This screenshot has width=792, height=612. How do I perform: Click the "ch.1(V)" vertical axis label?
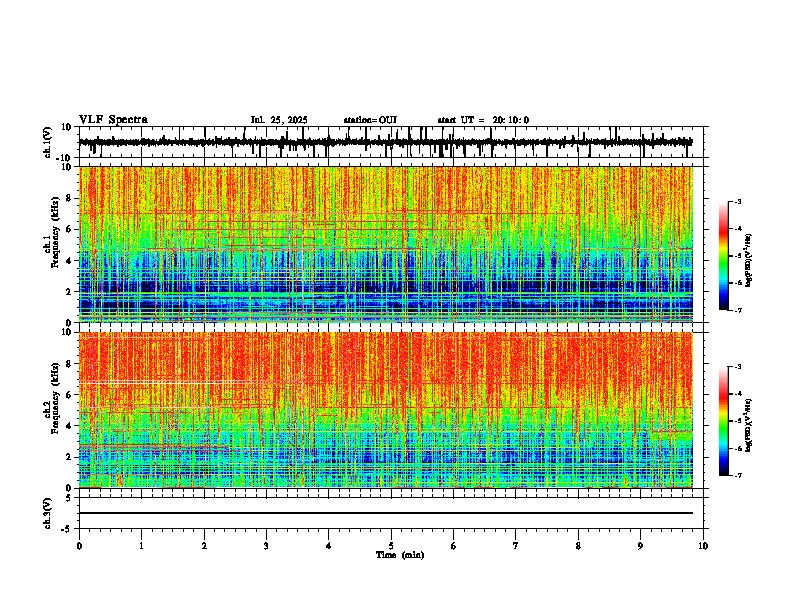(x=47, y=142)
